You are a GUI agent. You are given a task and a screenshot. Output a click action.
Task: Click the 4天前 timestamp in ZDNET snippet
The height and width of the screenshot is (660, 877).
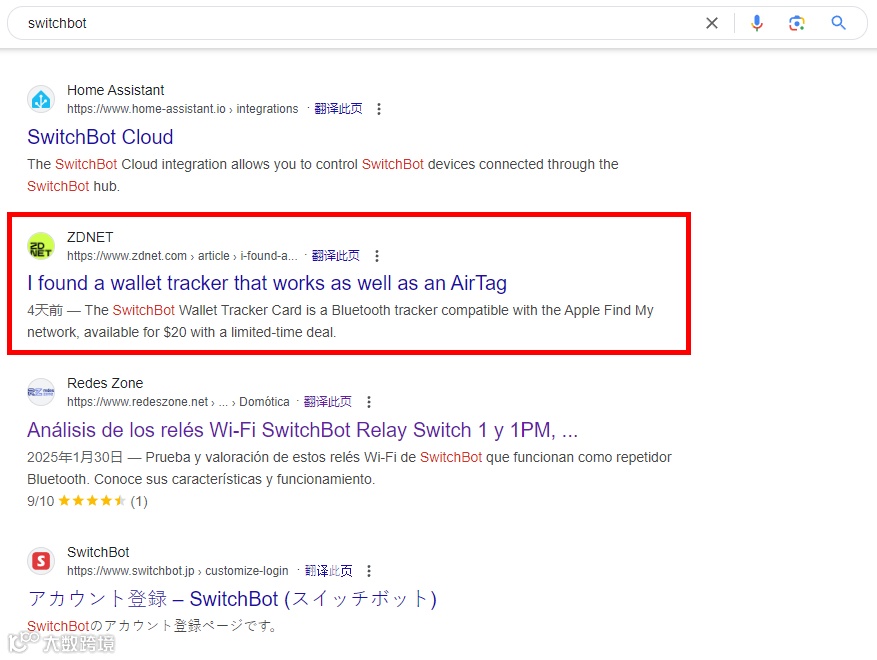point(45,310)
